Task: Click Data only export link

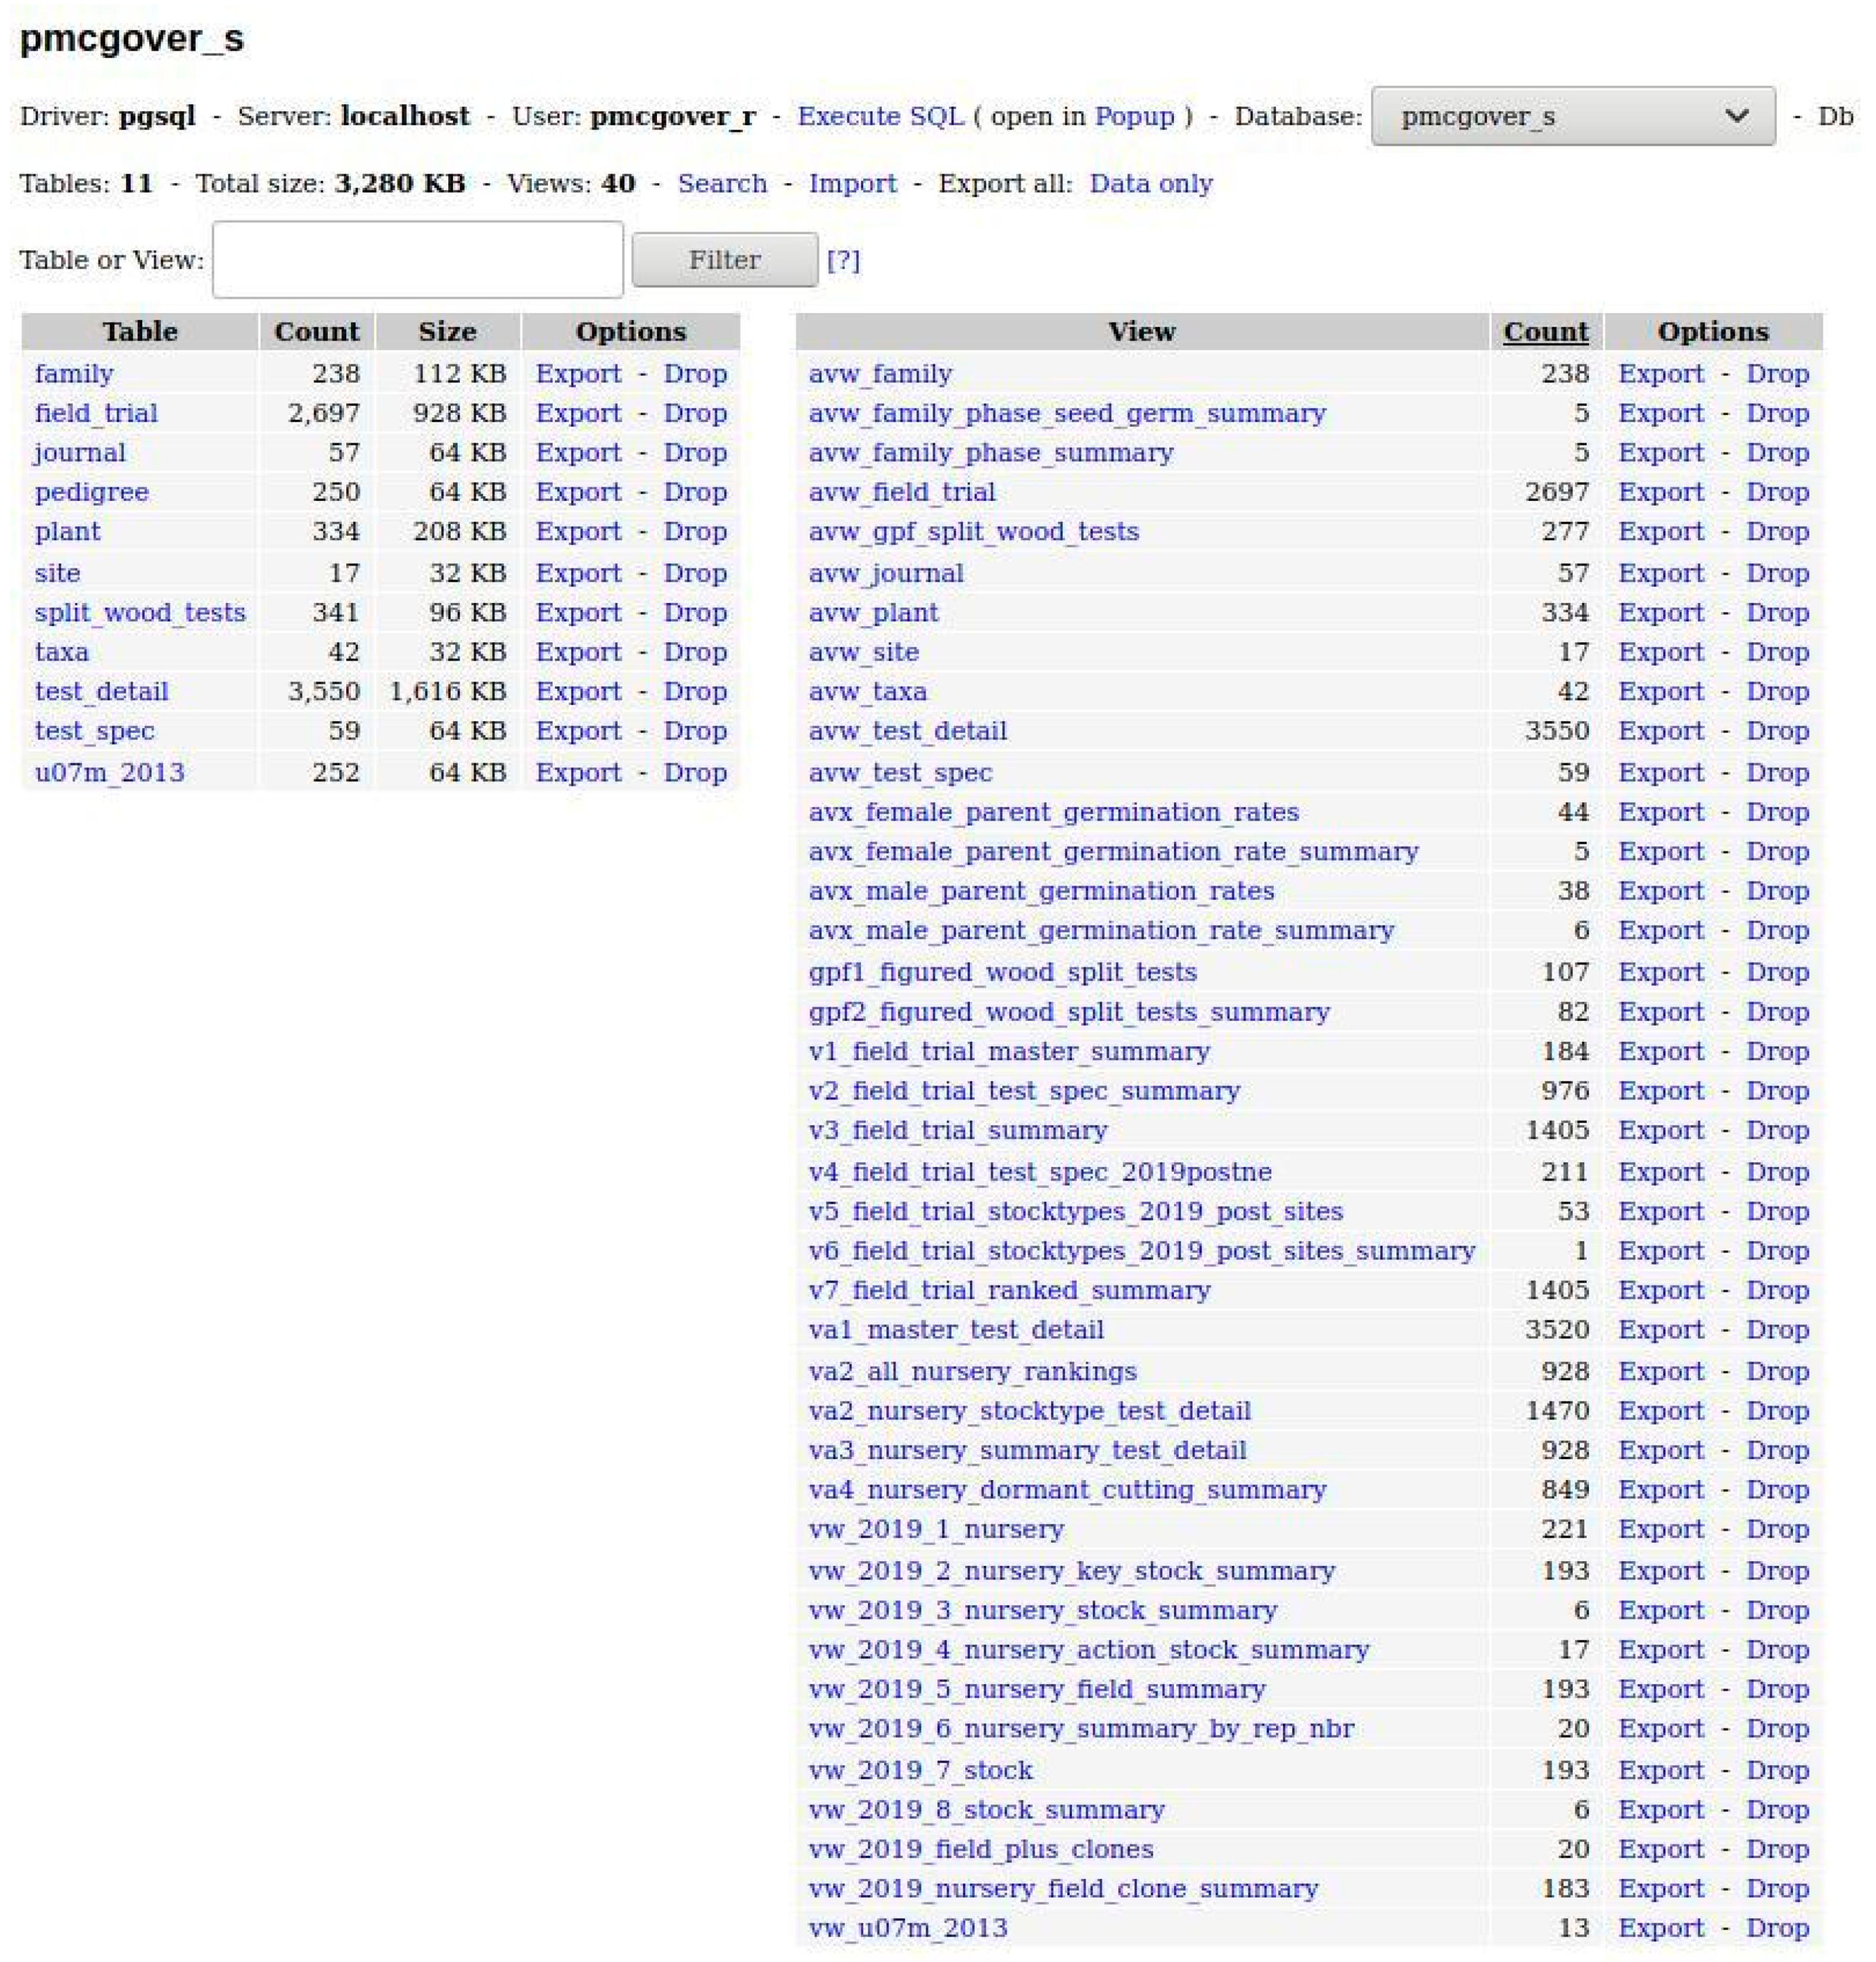Action: tap(1150, 184)
